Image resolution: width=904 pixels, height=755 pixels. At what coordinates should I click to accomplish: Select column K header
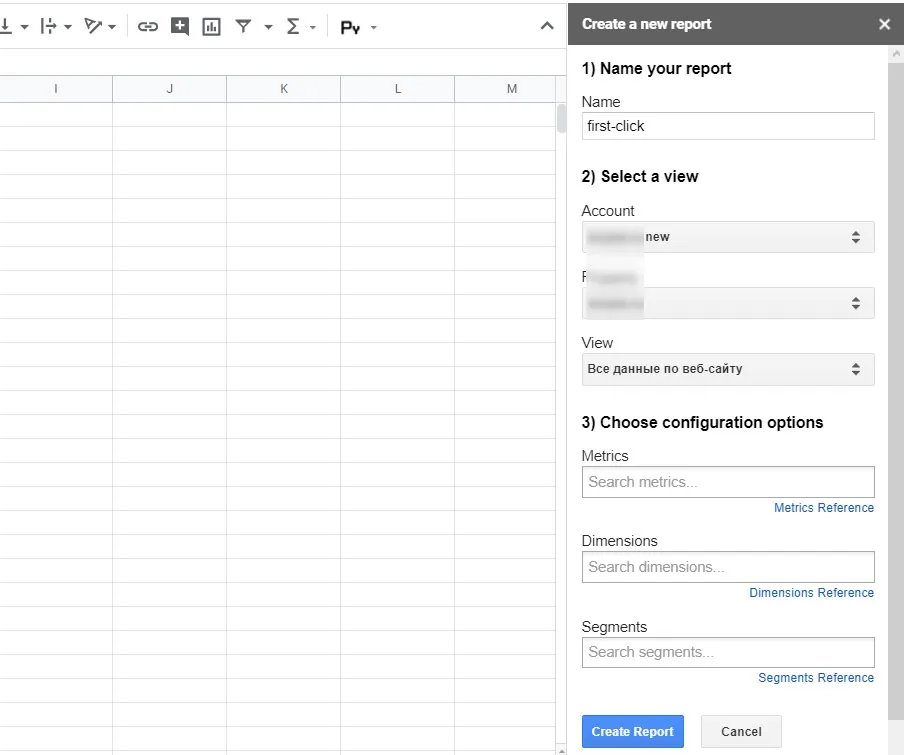pos(284,89)
